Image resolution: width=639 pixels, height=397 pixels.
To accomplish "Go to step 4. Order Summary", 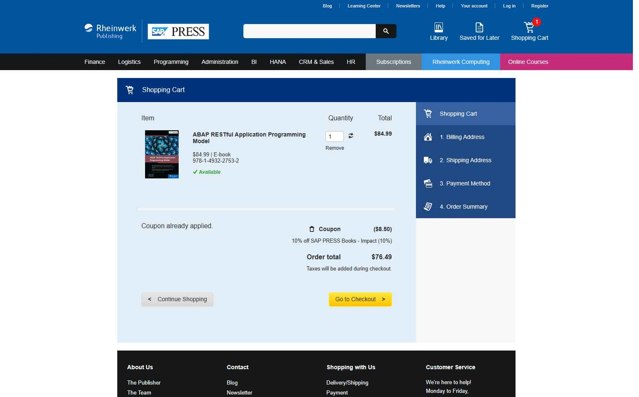I will (465, 207).
